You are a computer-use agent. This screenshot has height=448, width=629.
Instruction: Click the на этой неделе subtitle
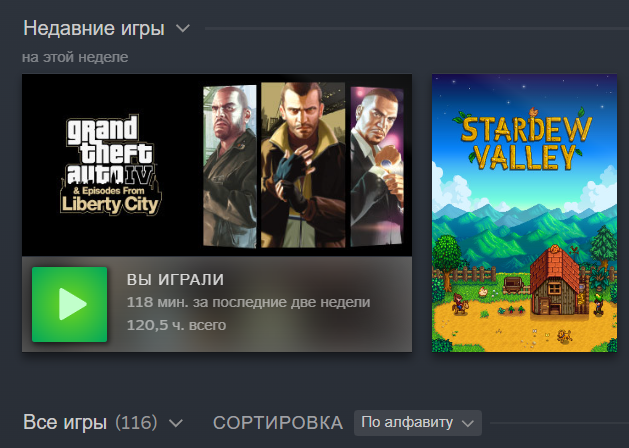point(75,57)
